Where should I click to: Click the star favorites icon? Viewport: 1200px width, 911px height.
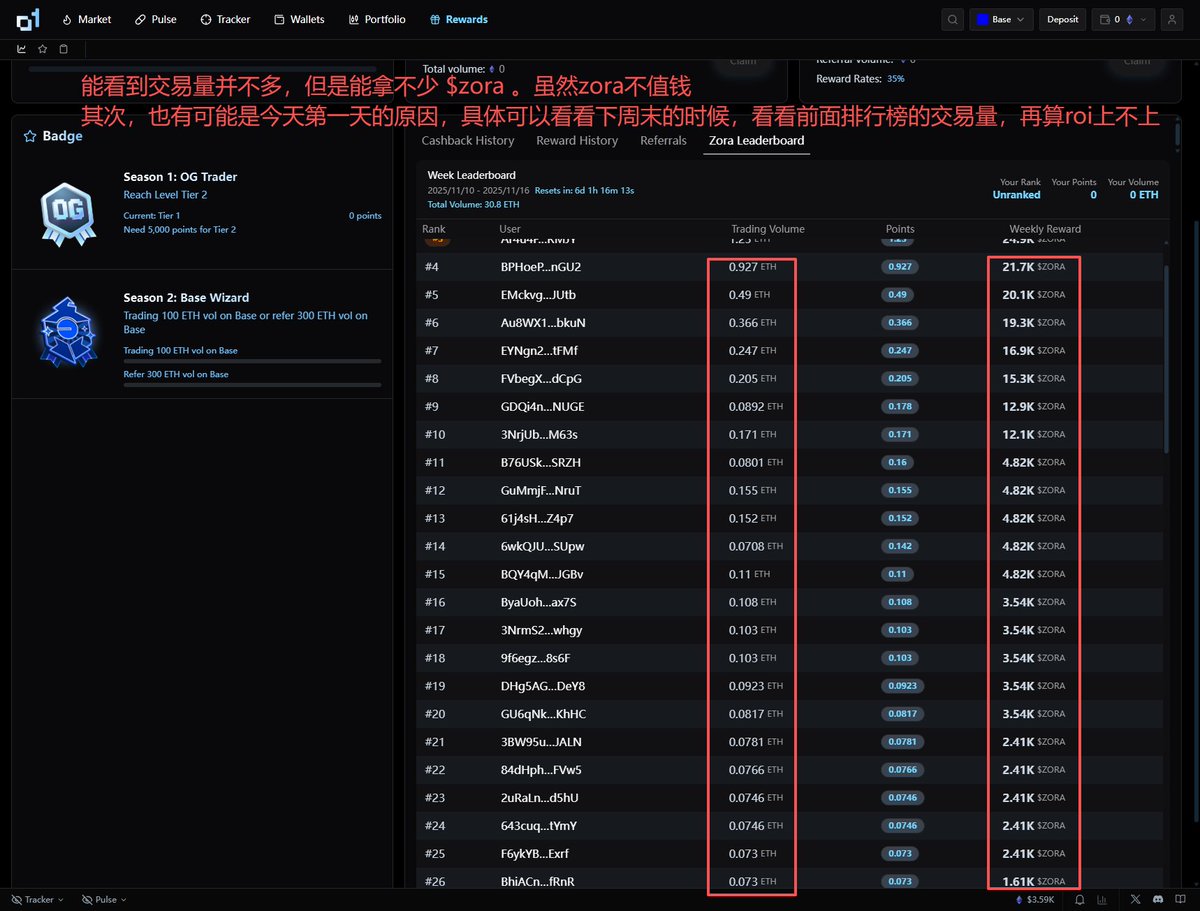tap(42, 48)
